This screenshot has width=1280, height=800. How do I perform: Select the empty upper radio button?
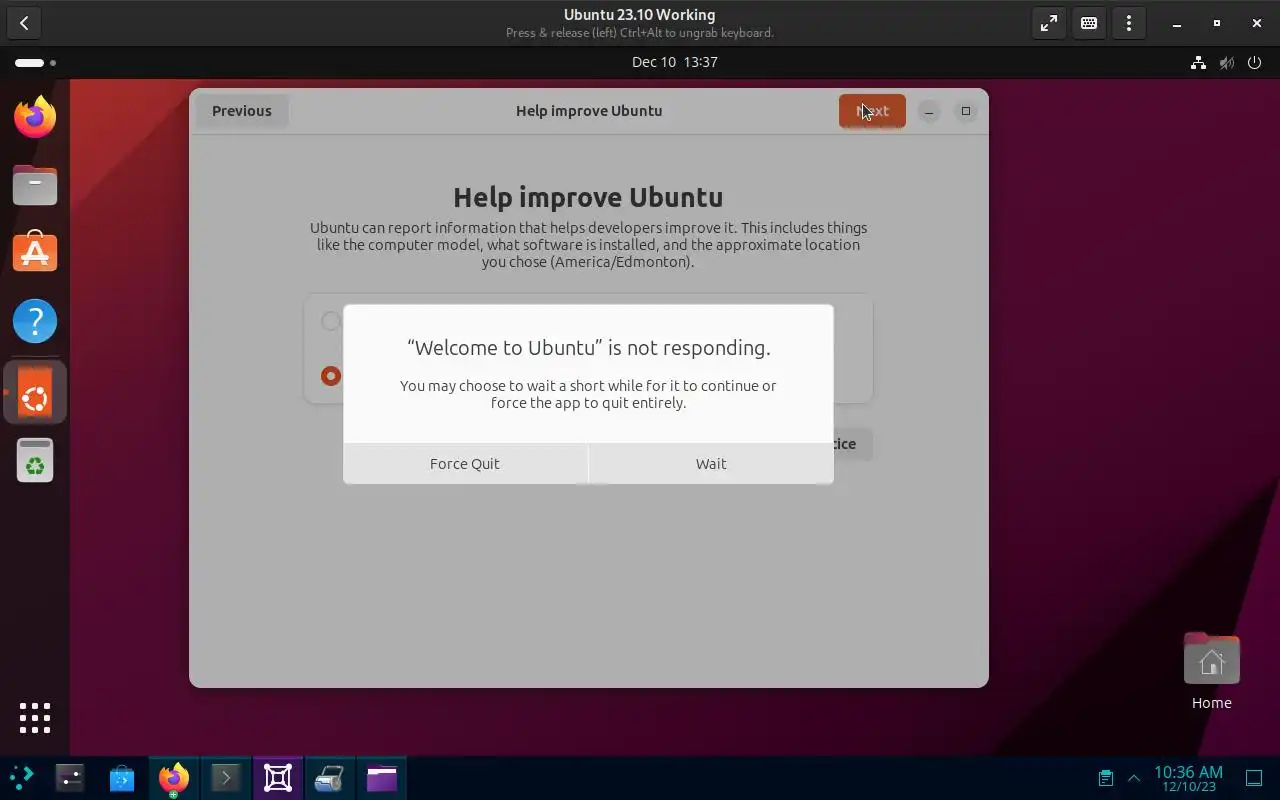331,321
